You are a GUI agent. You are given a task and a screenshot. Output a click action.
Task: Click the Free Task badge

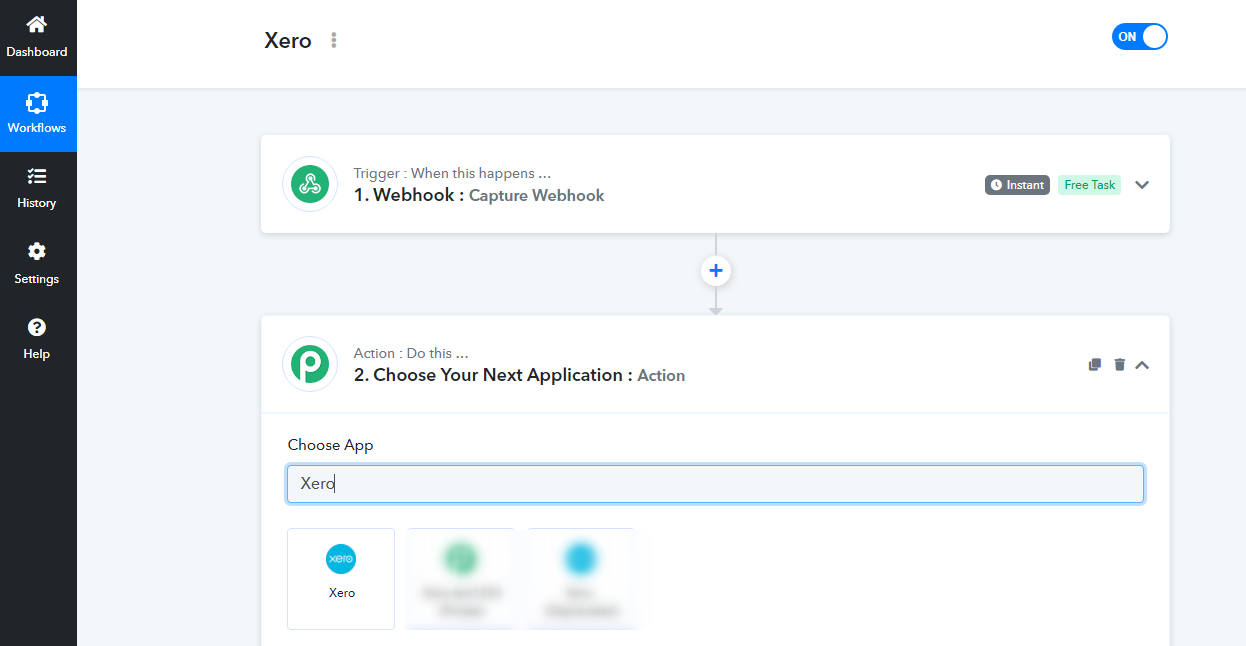(x=1089, y=185)
